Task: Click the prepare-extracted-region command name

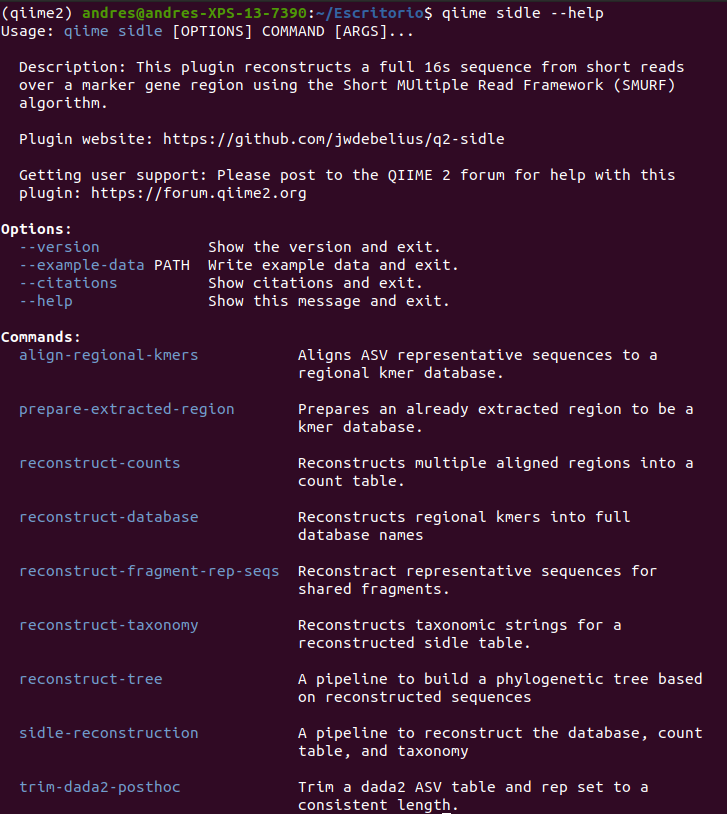Action: click(127, 409)
